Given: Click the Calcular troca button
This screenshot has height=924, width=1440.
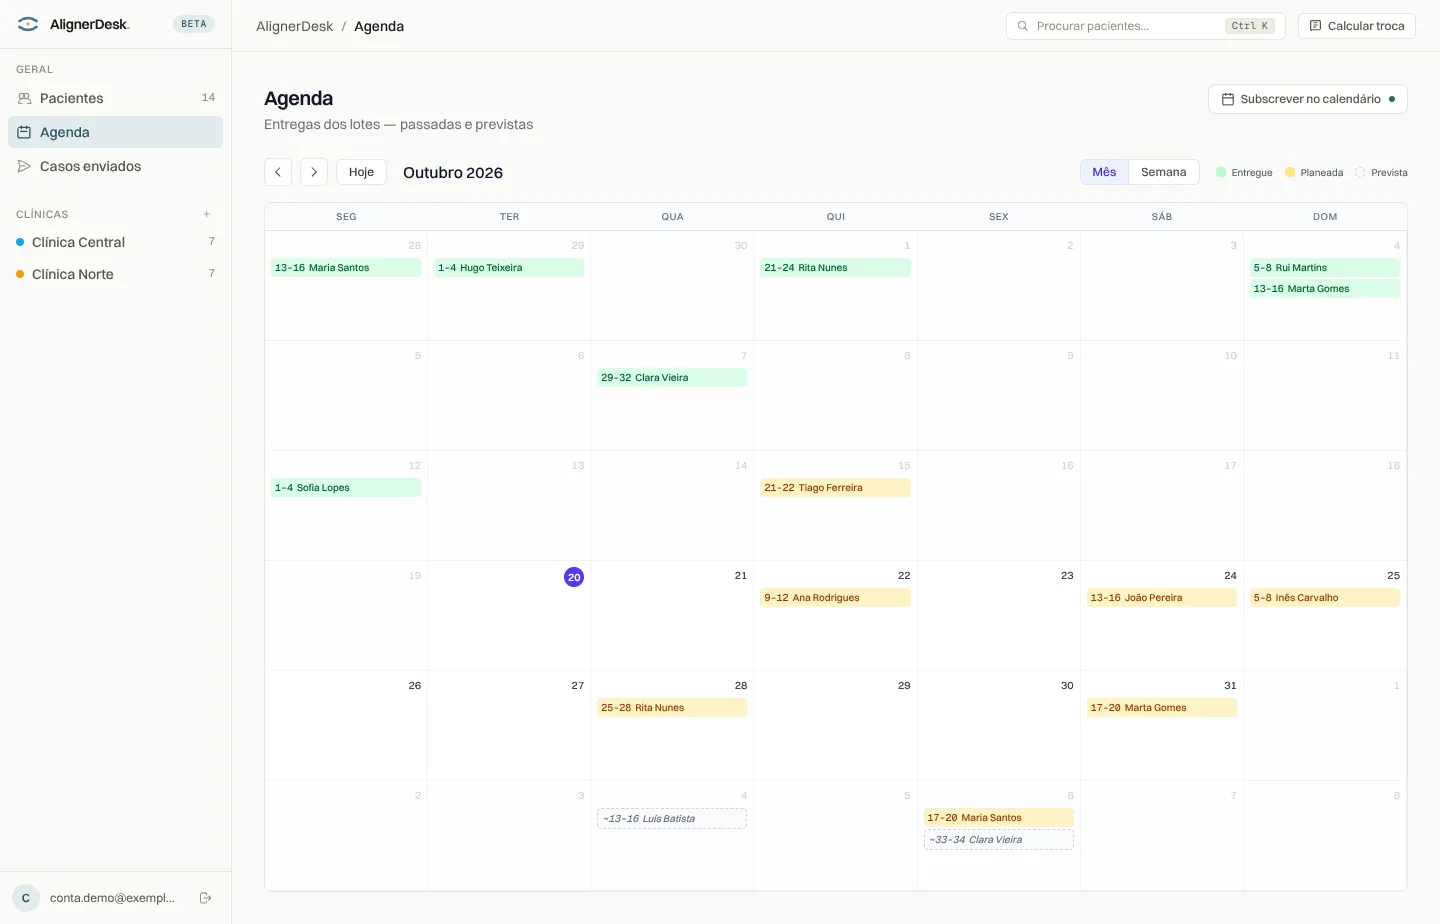Looking at the screenshot, I should pos(1356,26).
